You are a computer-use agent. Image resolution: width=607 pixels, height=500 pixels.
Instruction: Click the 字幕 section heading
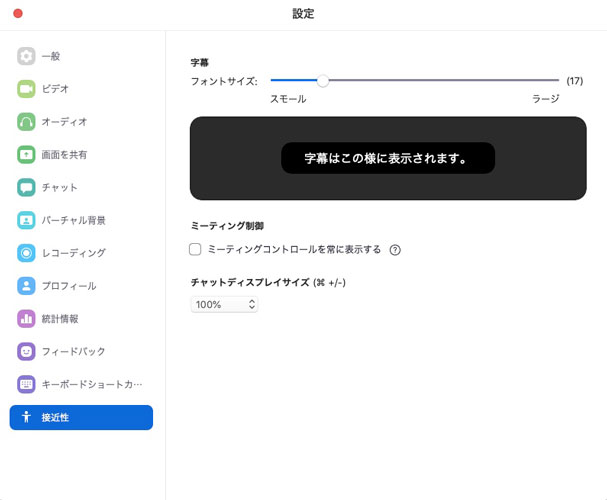pos(200,62)
